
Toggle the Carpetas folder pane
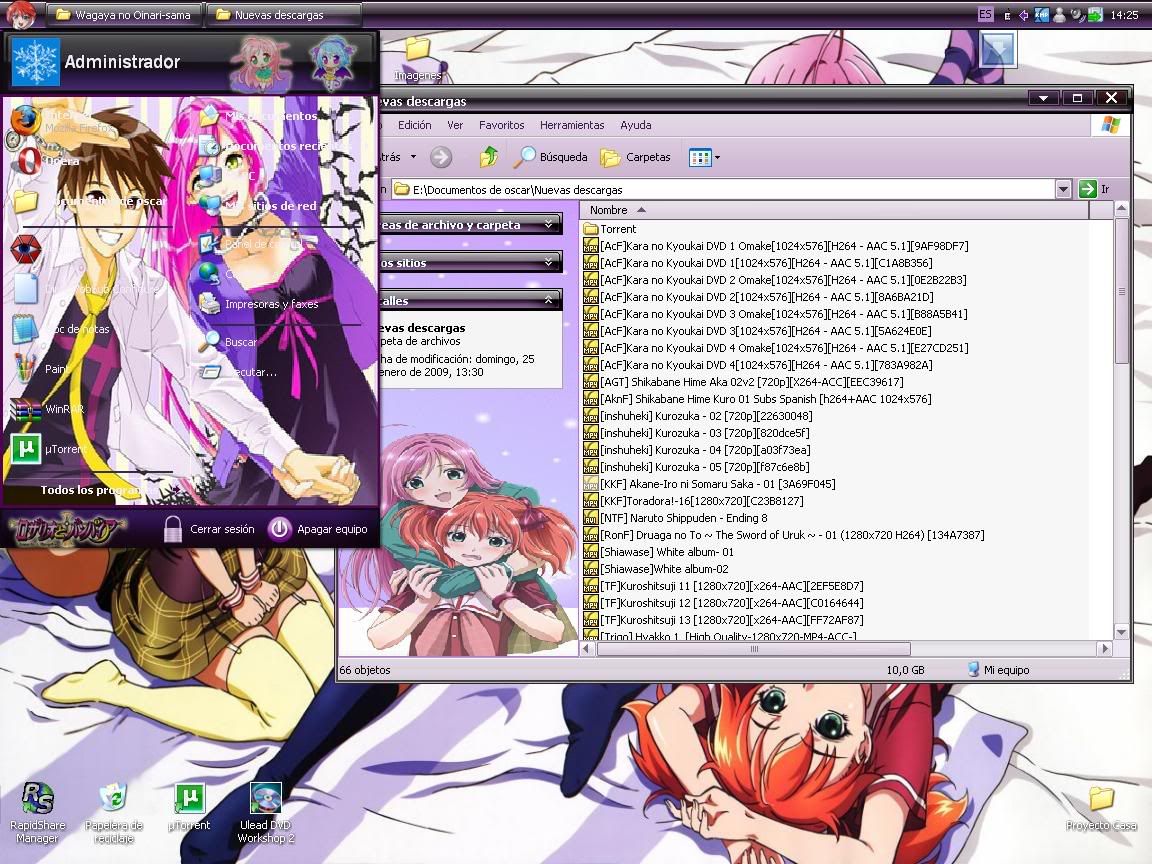pos(636,156)
